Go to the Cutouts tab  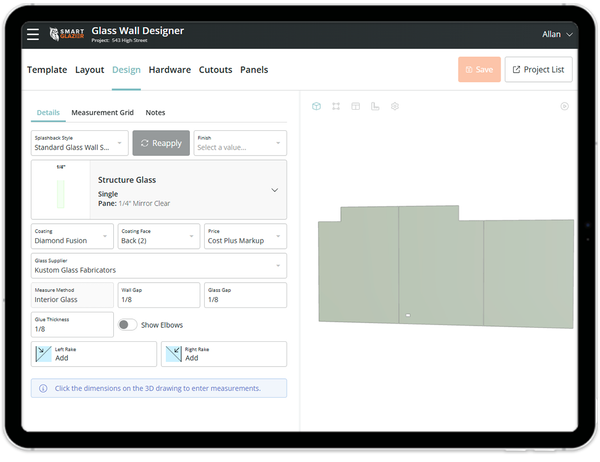pos(215,70)
